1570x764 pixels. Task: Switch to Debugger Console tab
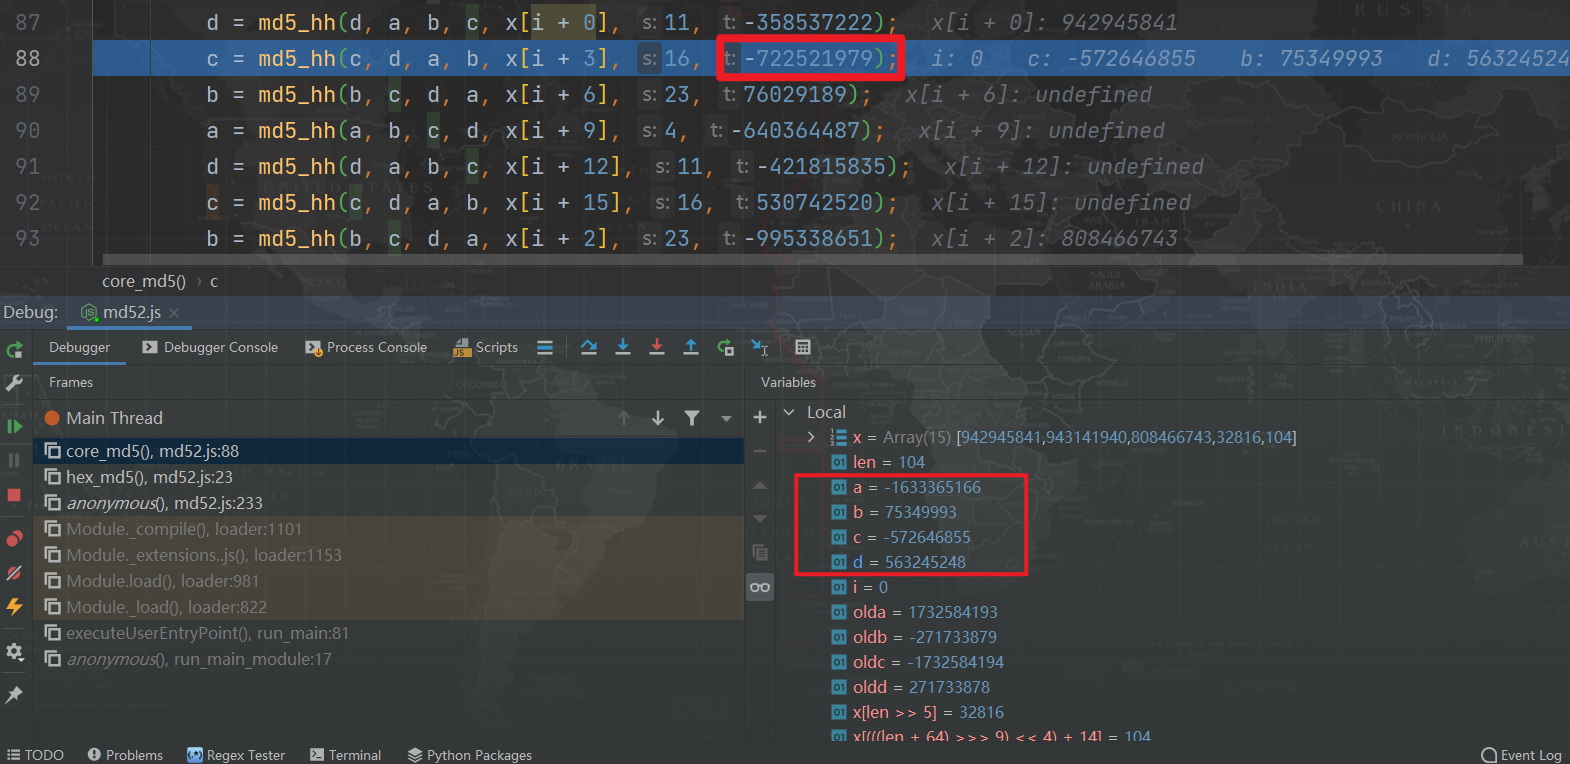point(210,348)
